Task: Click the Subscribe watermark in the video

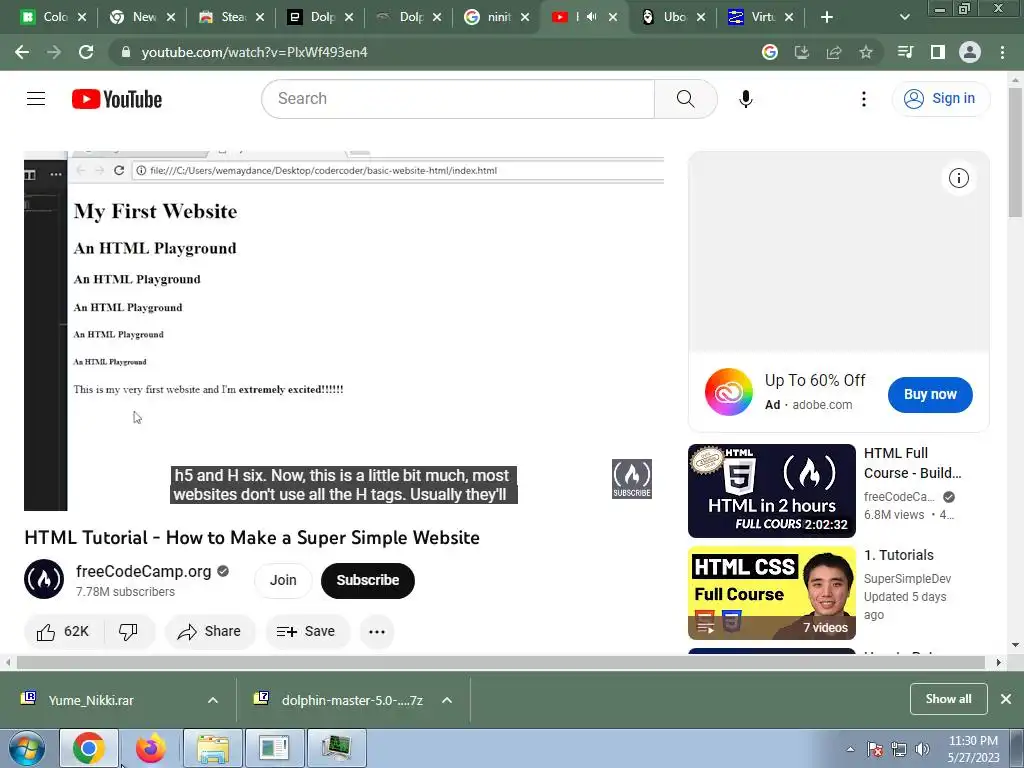Action: [x=632, y=479]
